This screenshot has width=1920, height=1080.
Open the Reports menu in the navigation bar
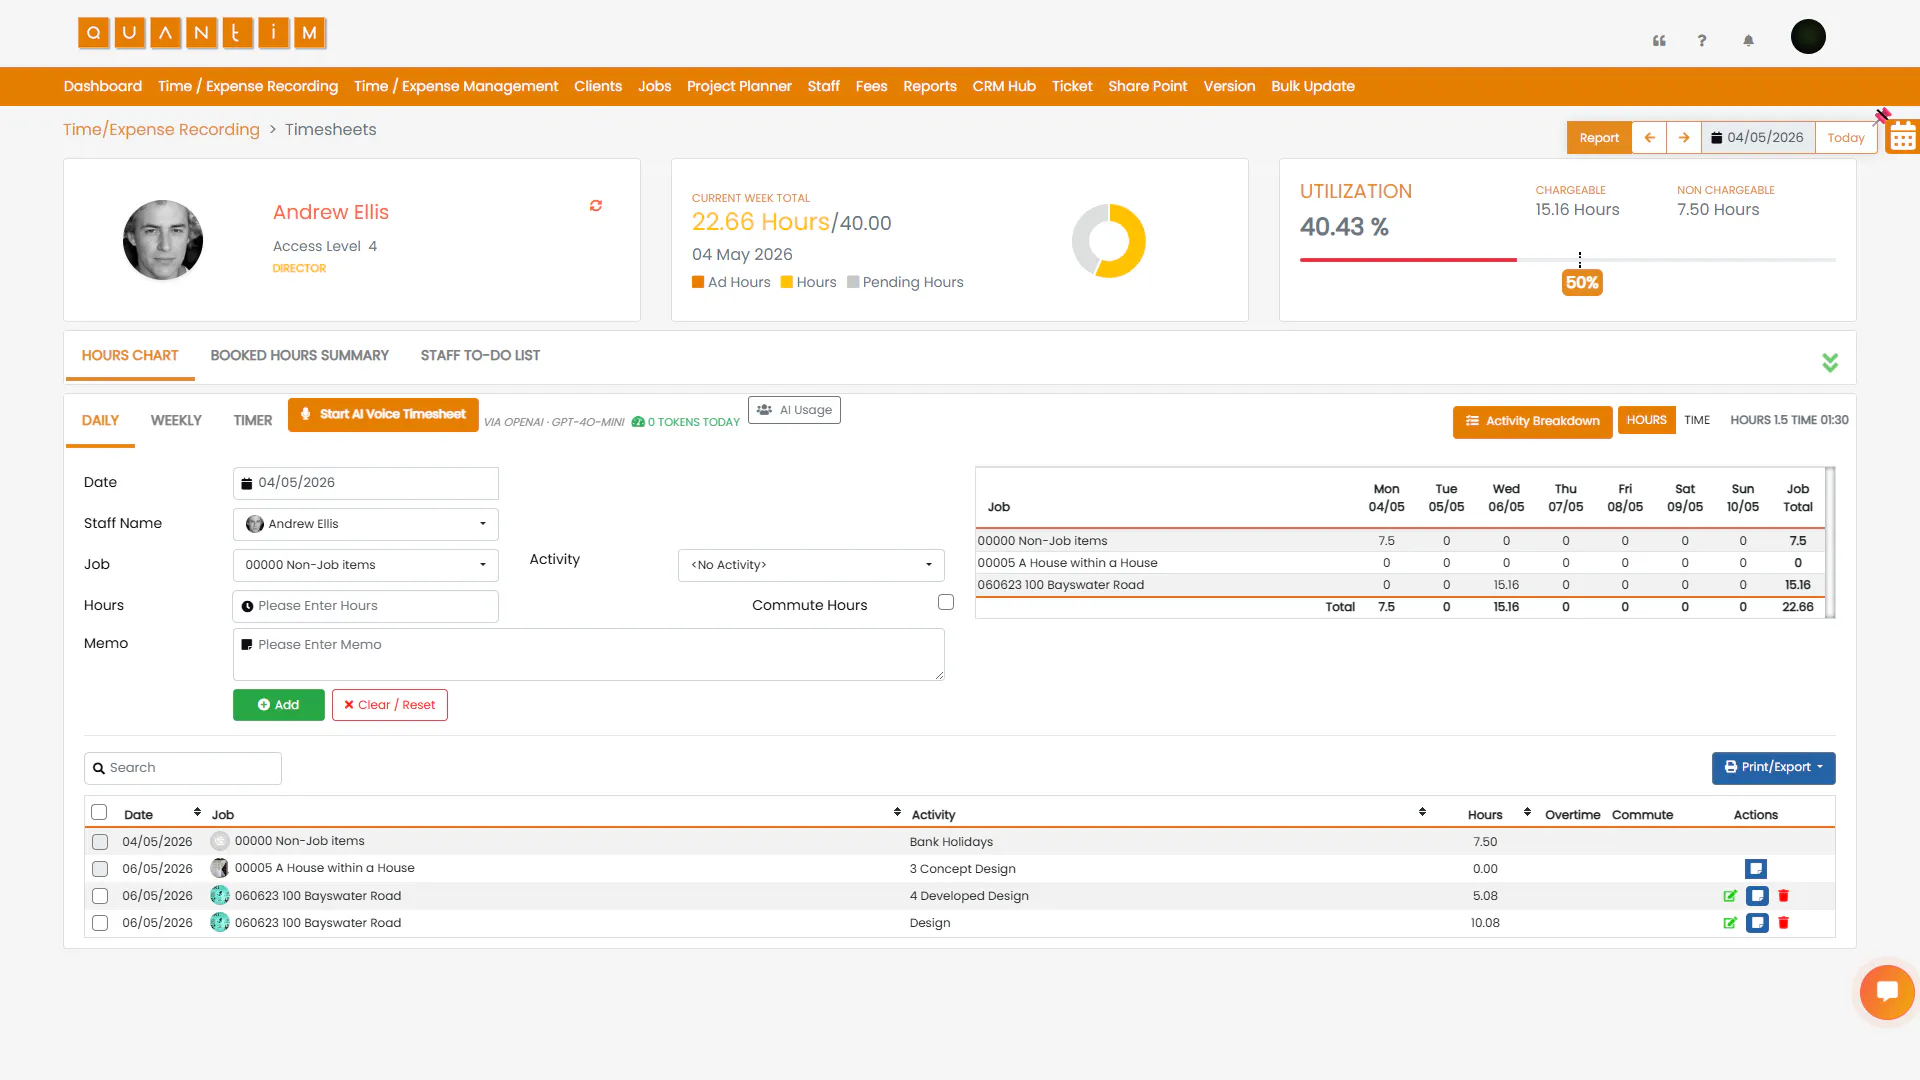coord(929,87)
